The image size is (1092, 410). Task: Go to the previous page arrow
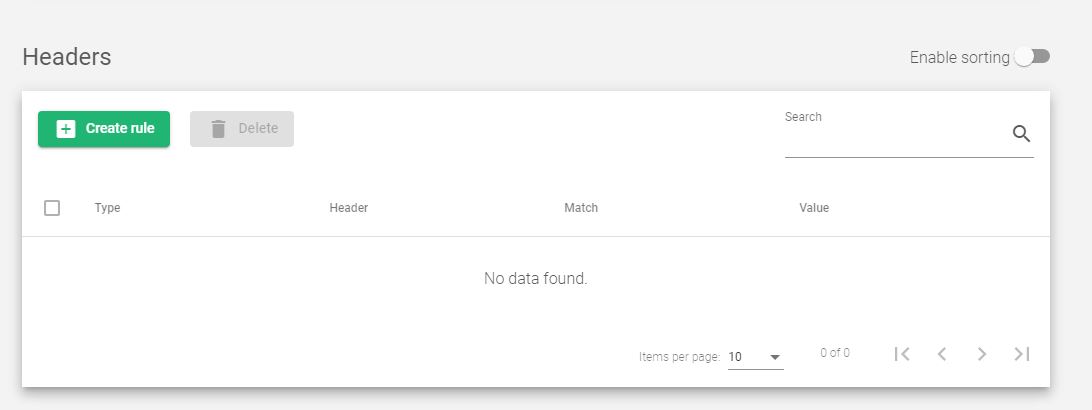tap(942, 354)
